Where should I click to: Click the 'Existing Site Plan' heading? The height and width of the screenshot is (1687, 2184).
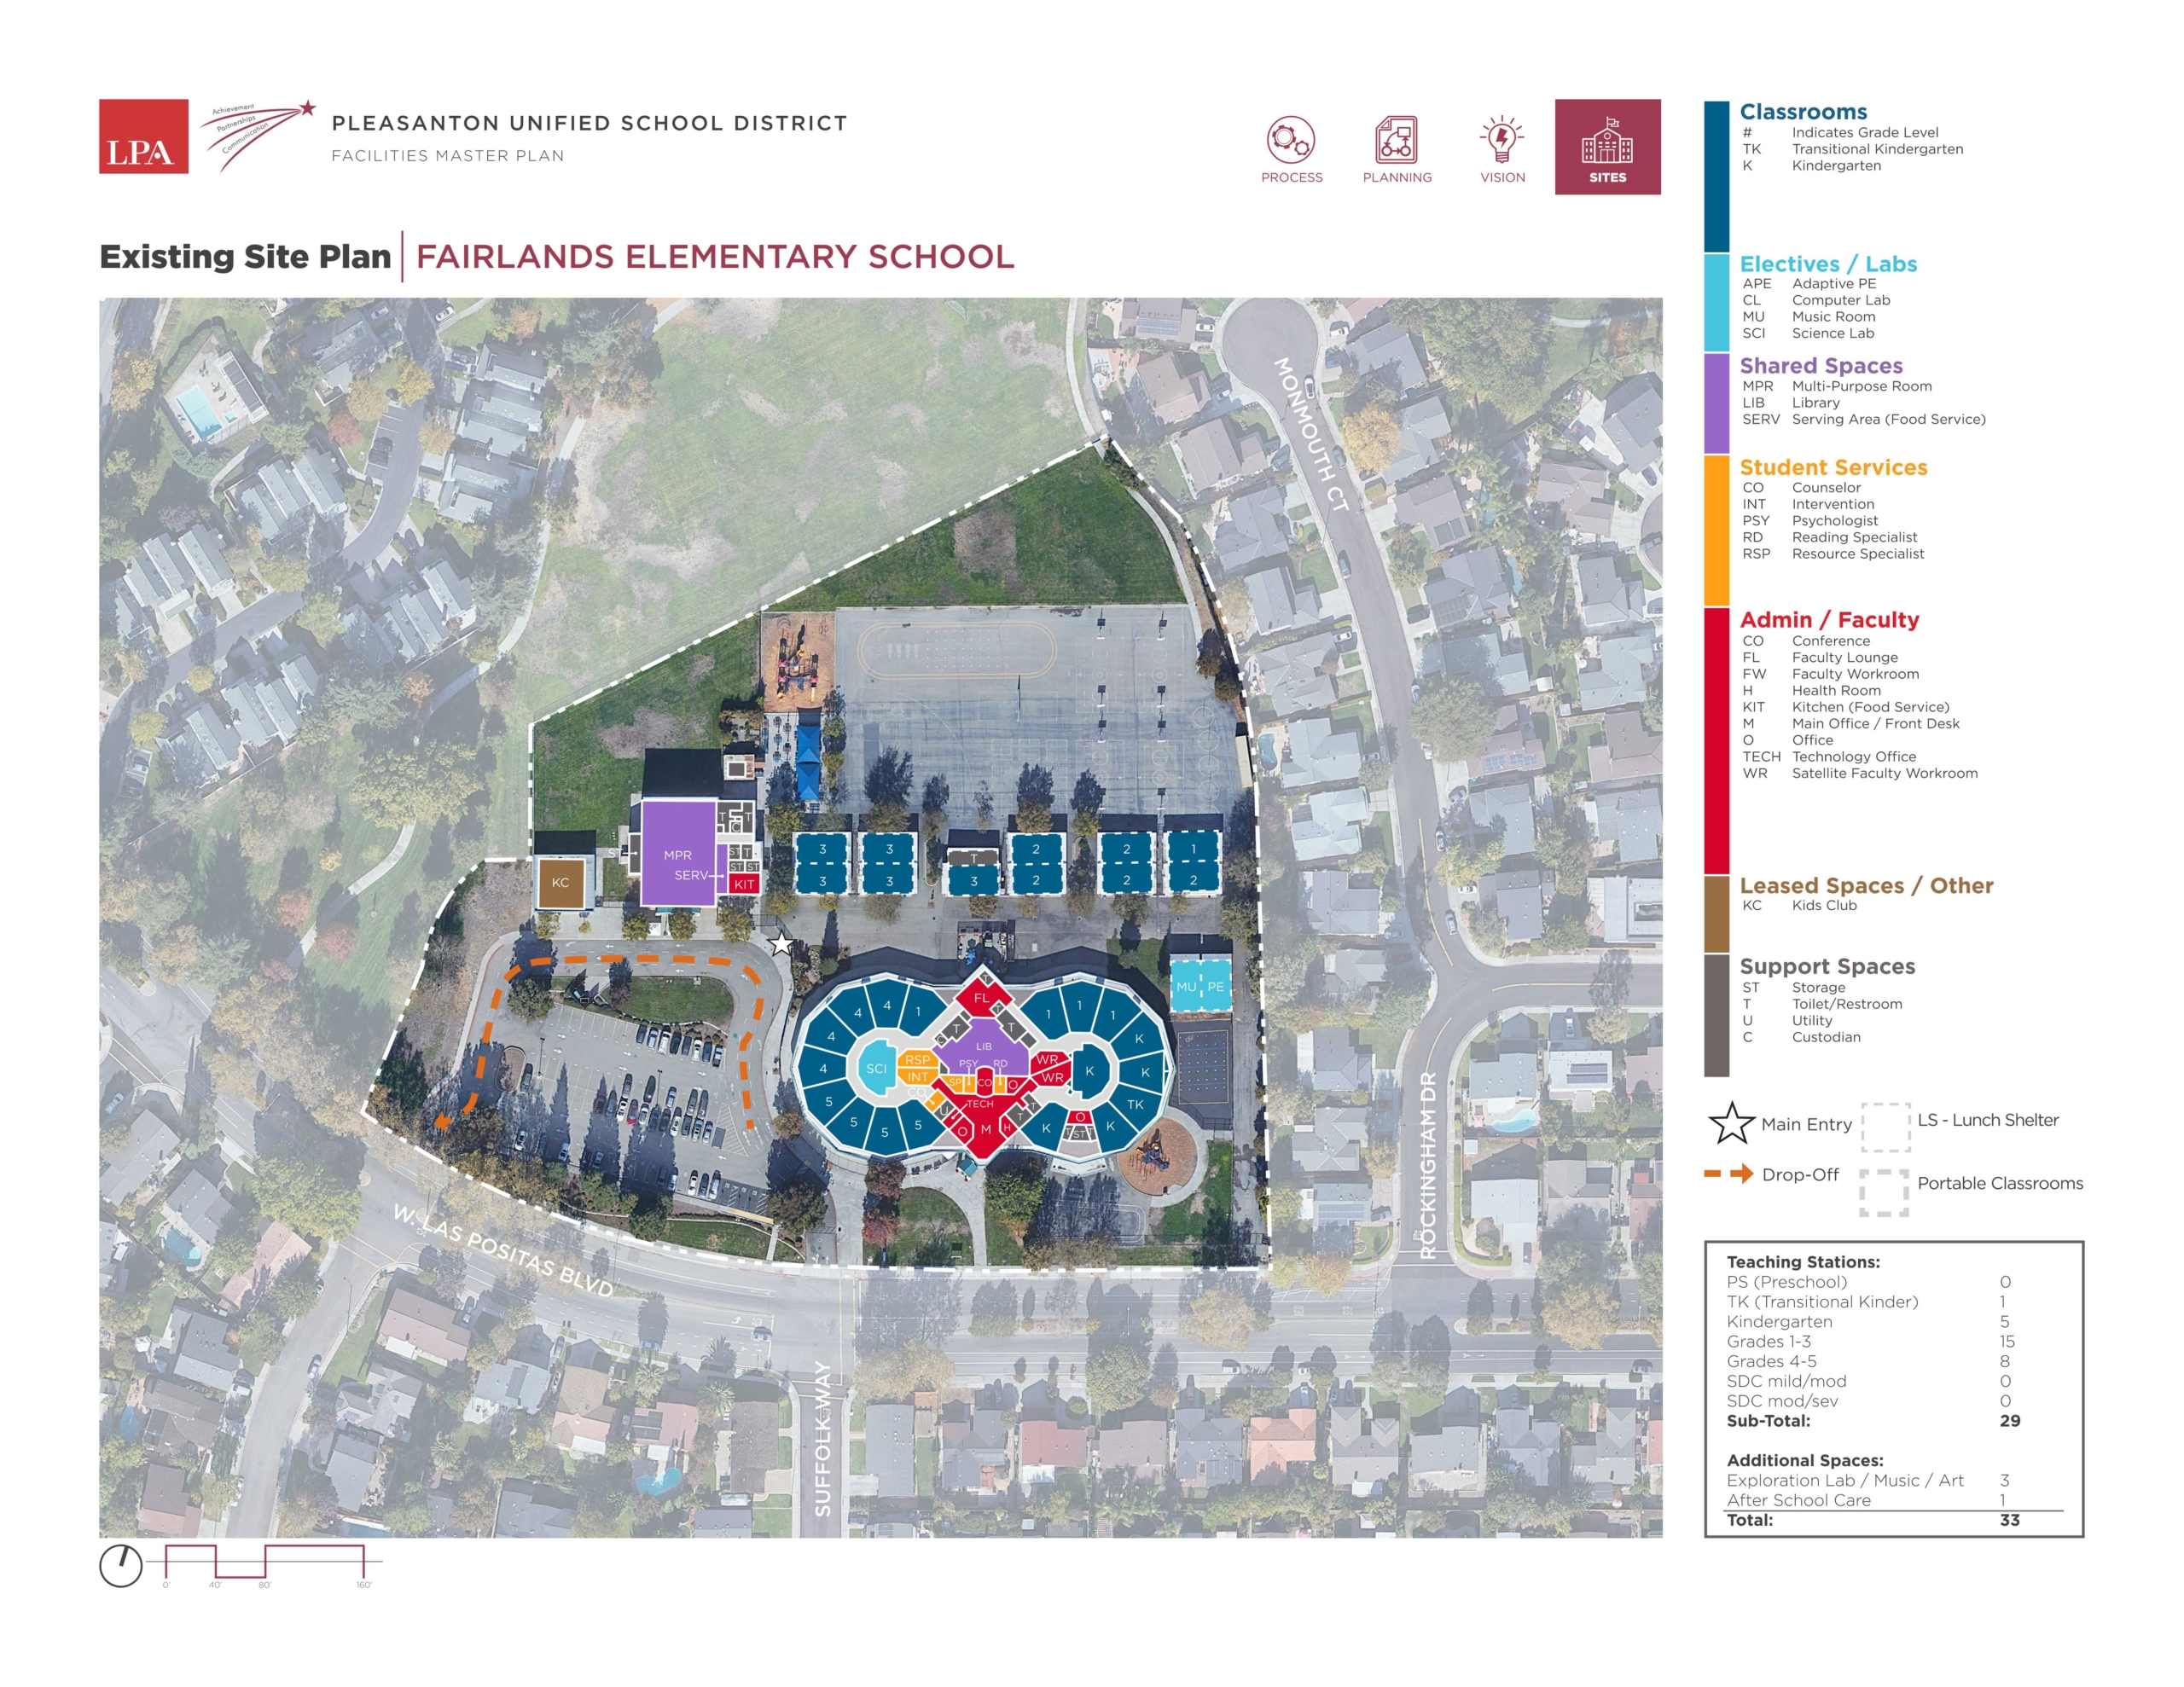pos(245,257)
